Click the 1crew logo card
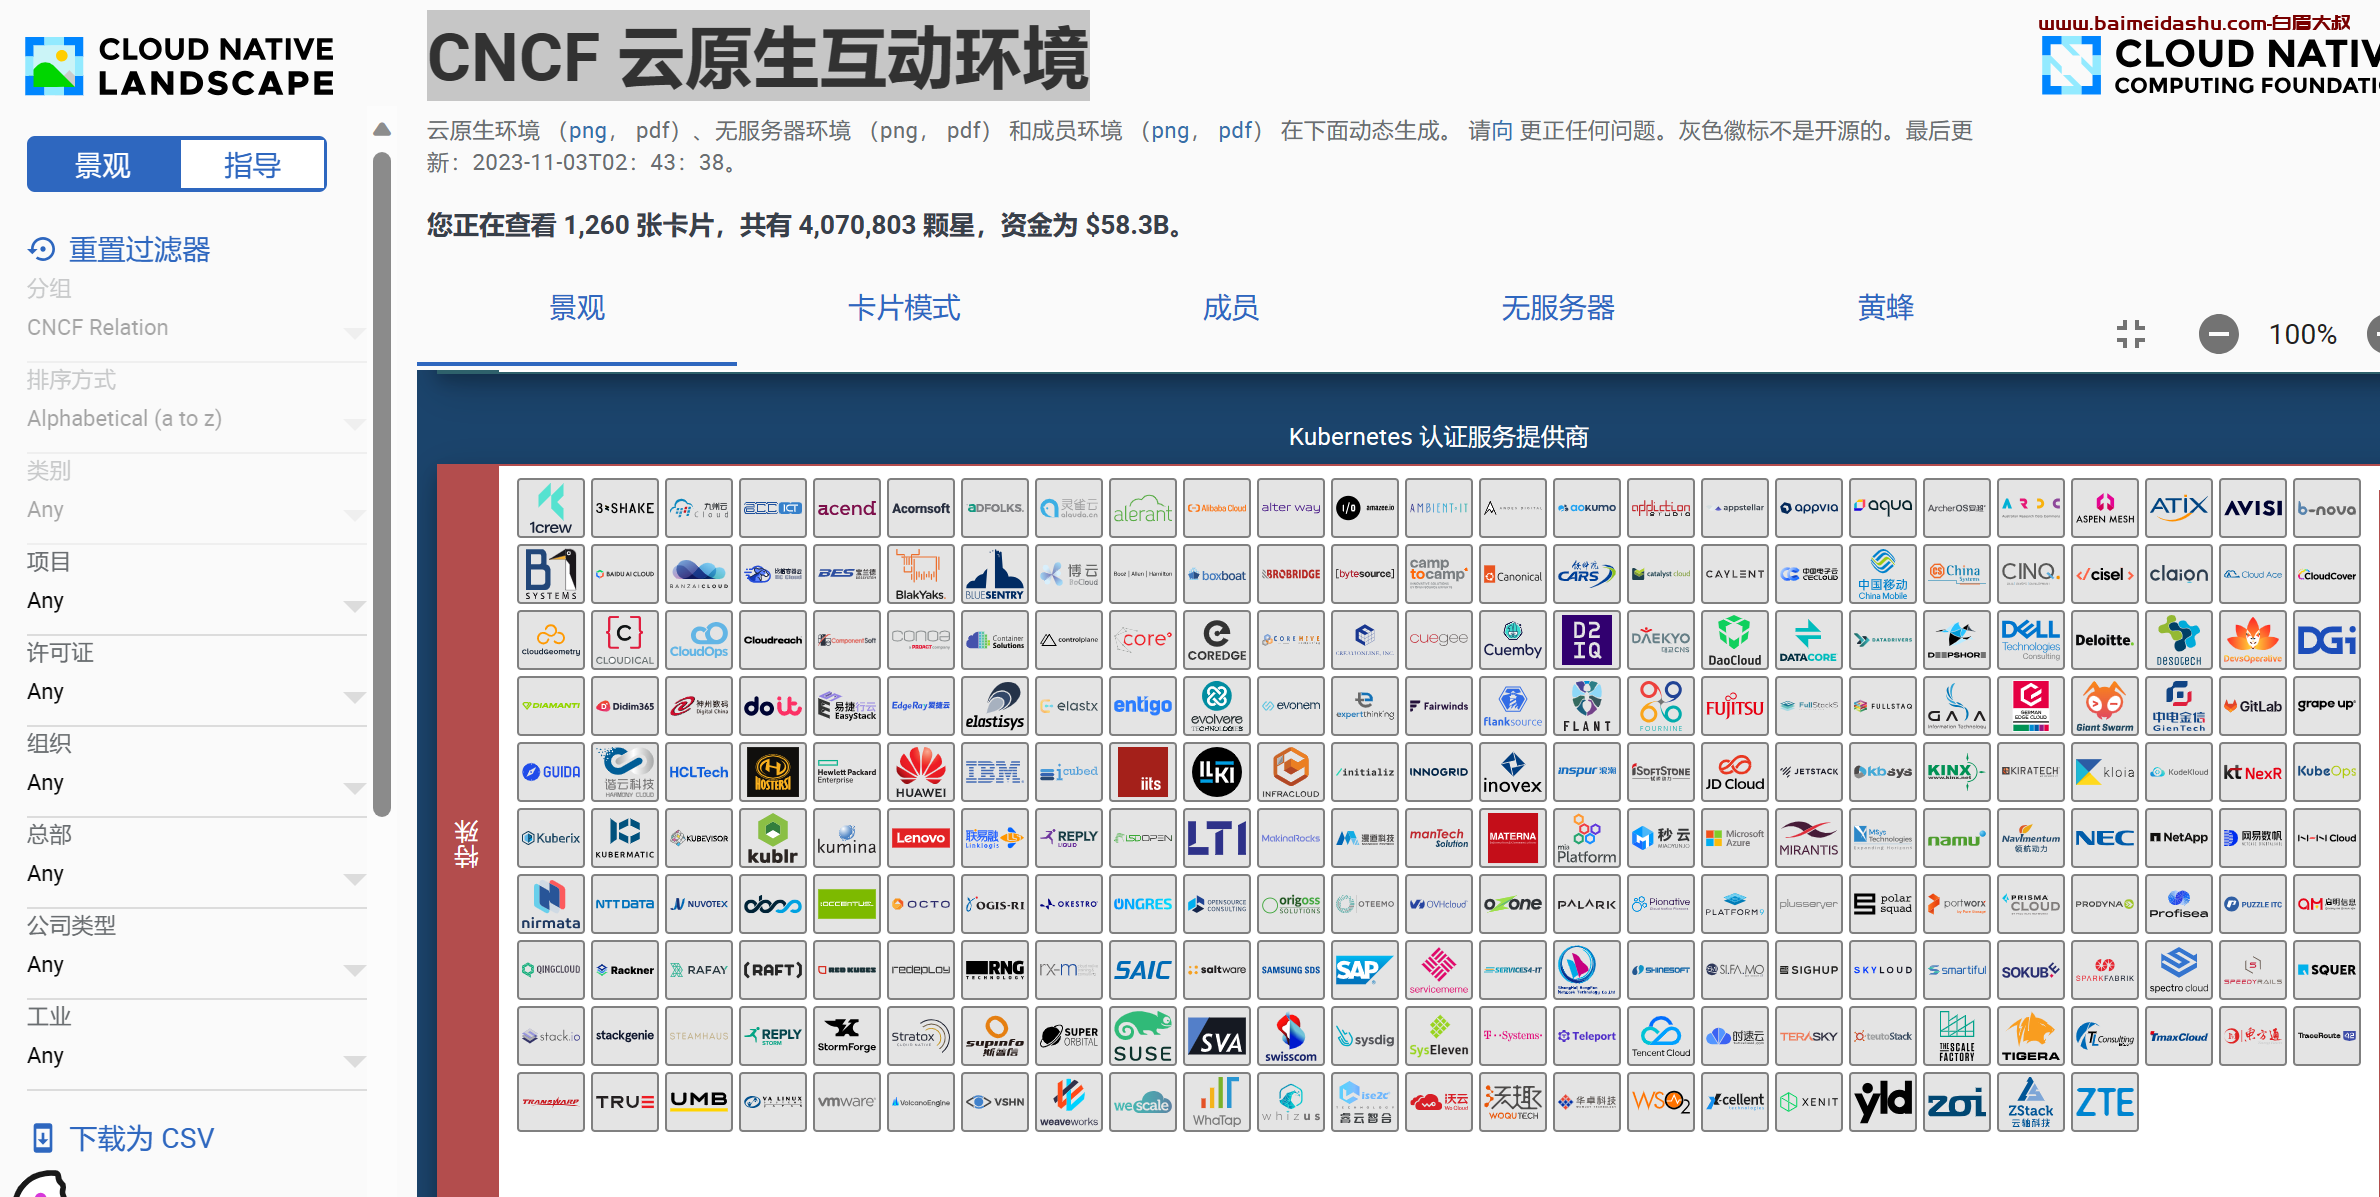2380x1197 pixels. [551, 508]
